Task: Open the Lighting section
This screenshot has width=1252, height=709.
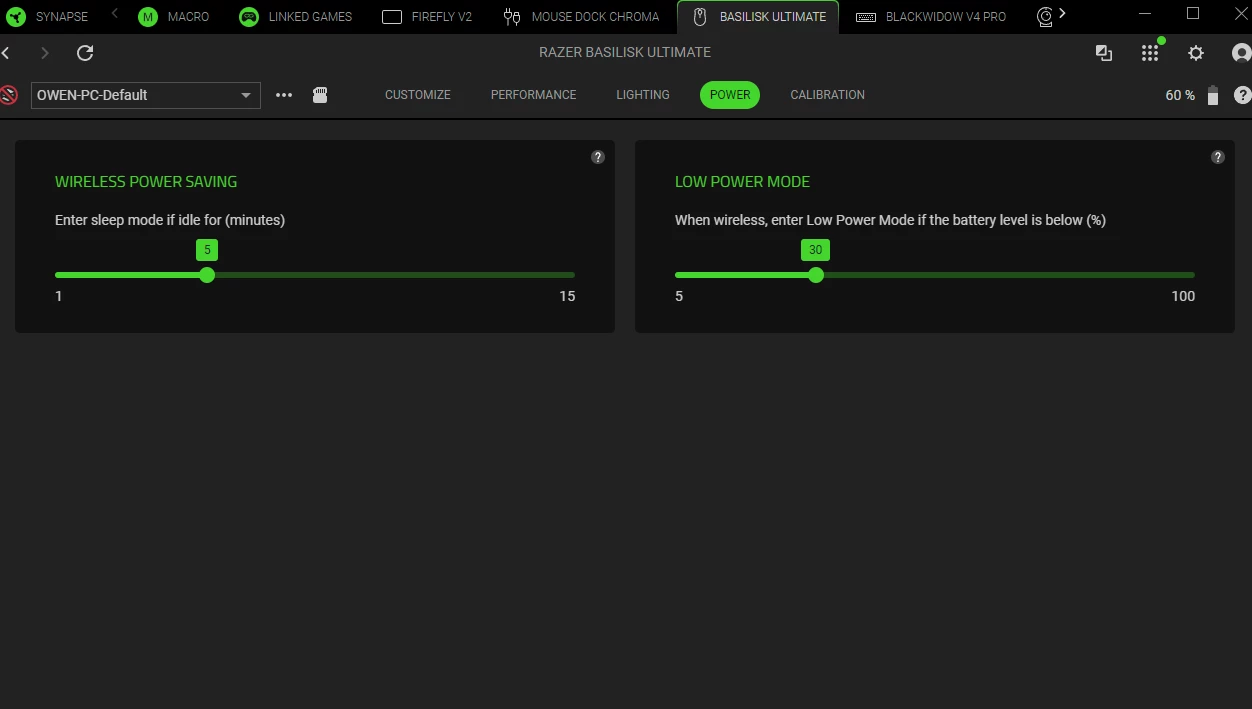Action: coord(643,95)
